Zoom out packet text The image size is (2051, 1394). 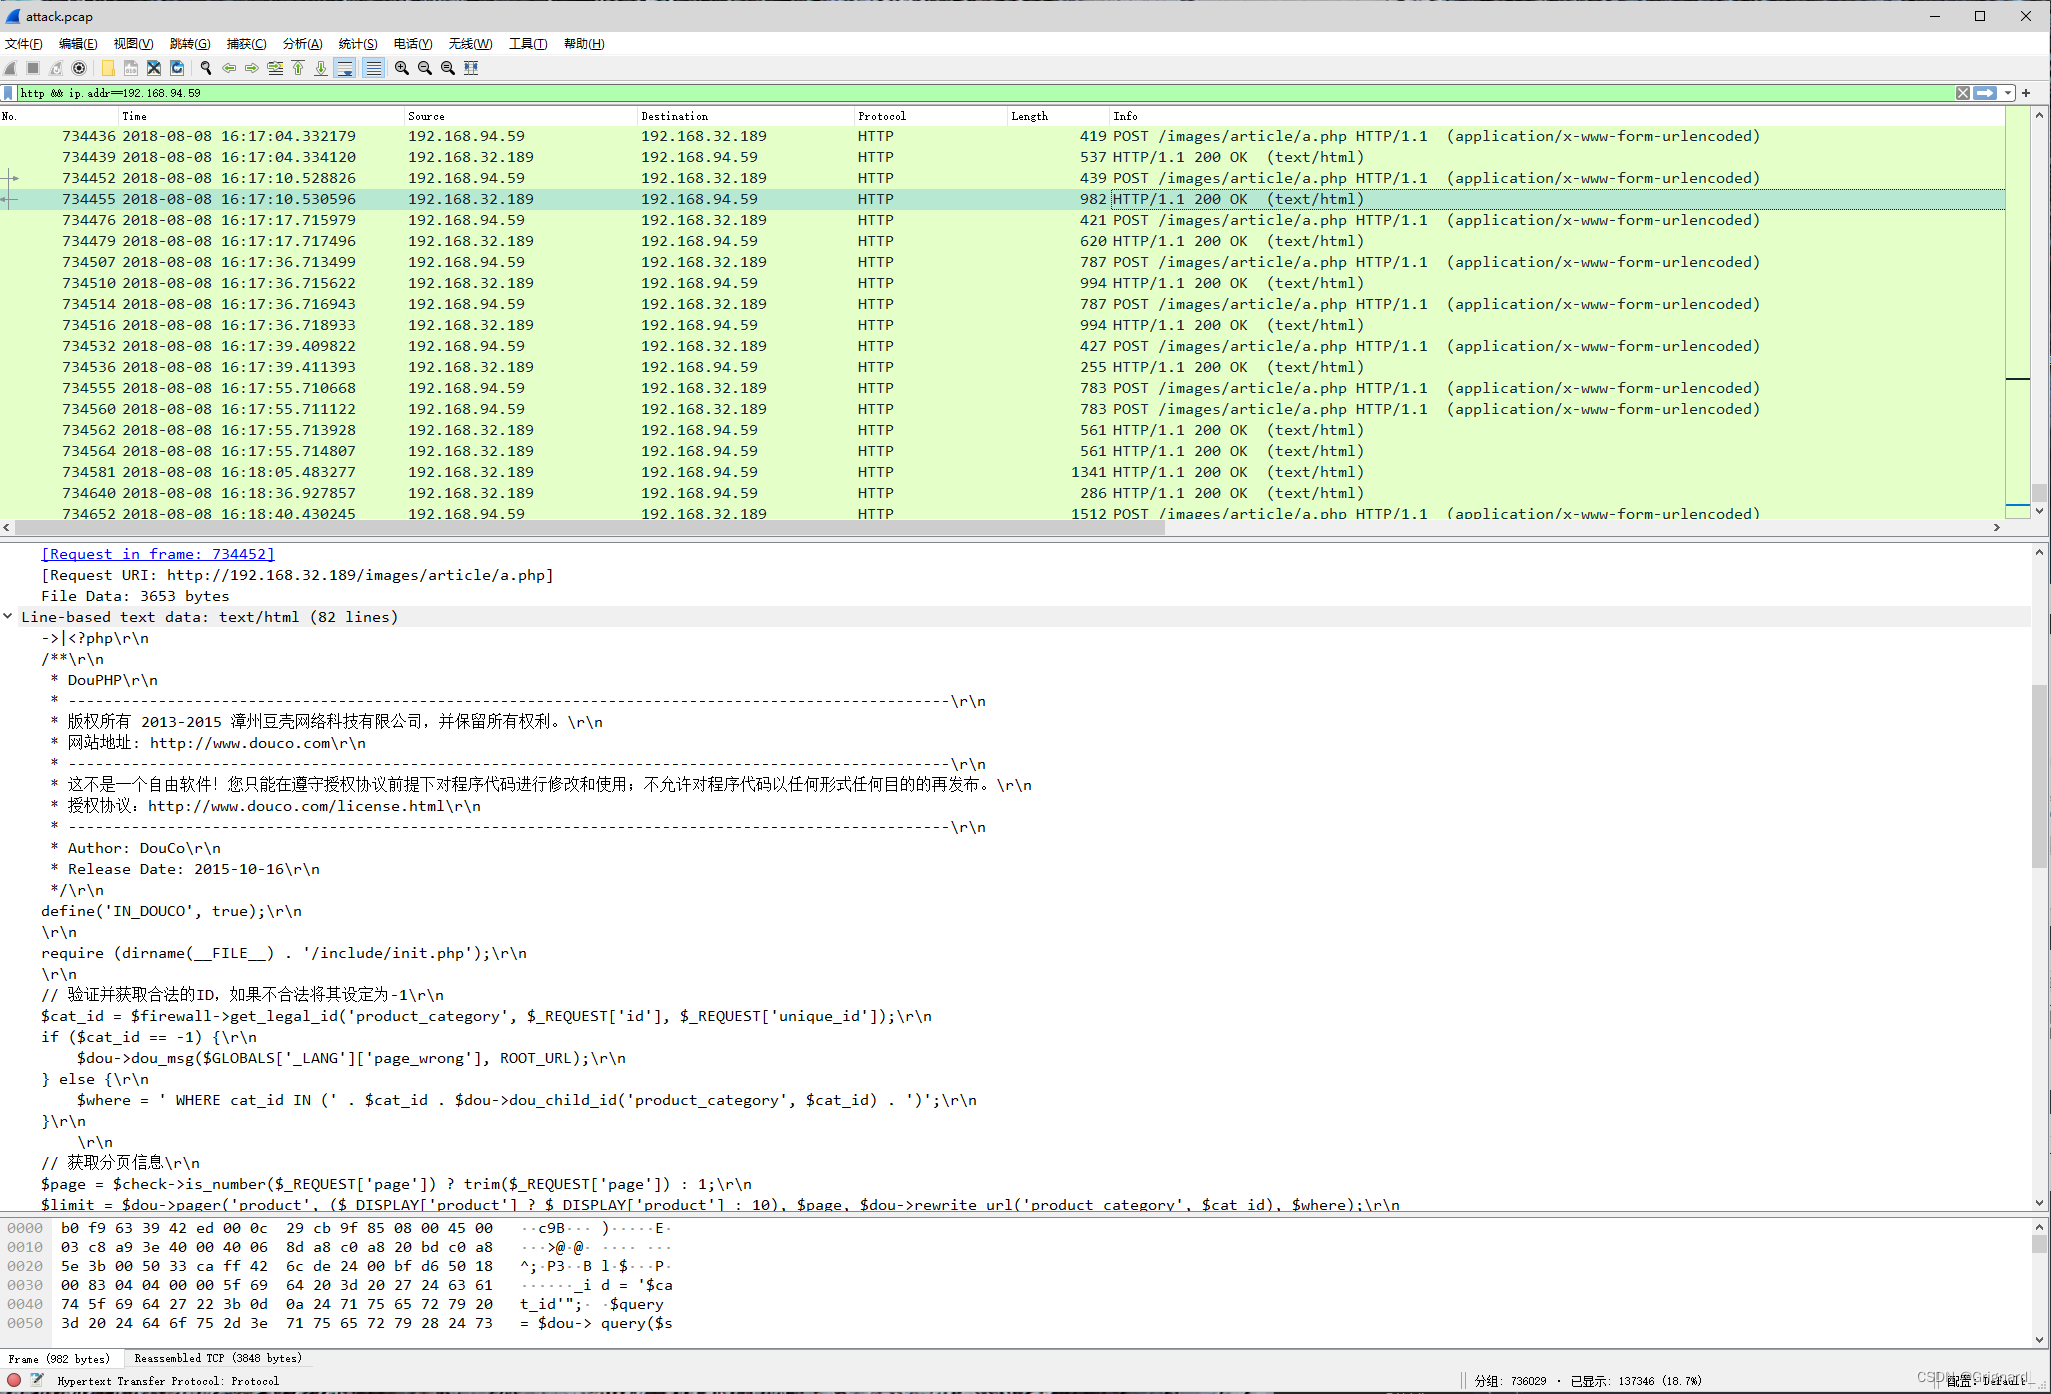click(425, 68)
